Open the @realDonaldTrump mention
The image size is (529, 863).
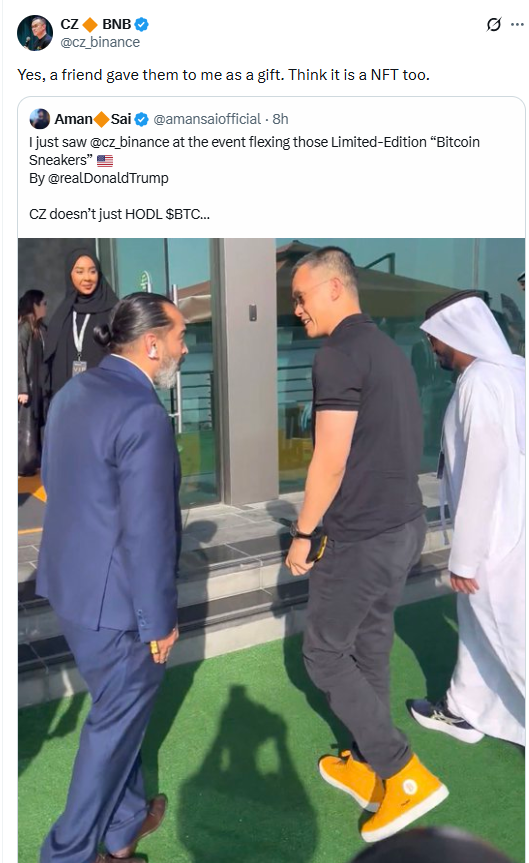pos(108,178)
